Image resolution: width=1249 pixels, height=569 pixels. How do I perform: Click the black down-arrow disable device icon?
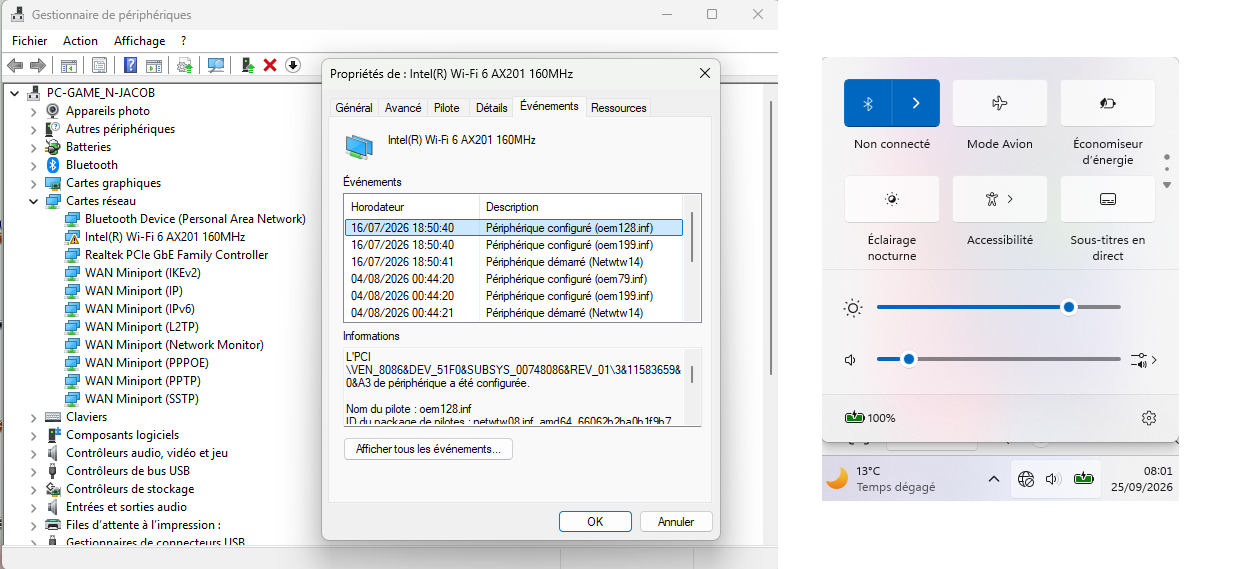pyautogui.click(x=293, y=65)
